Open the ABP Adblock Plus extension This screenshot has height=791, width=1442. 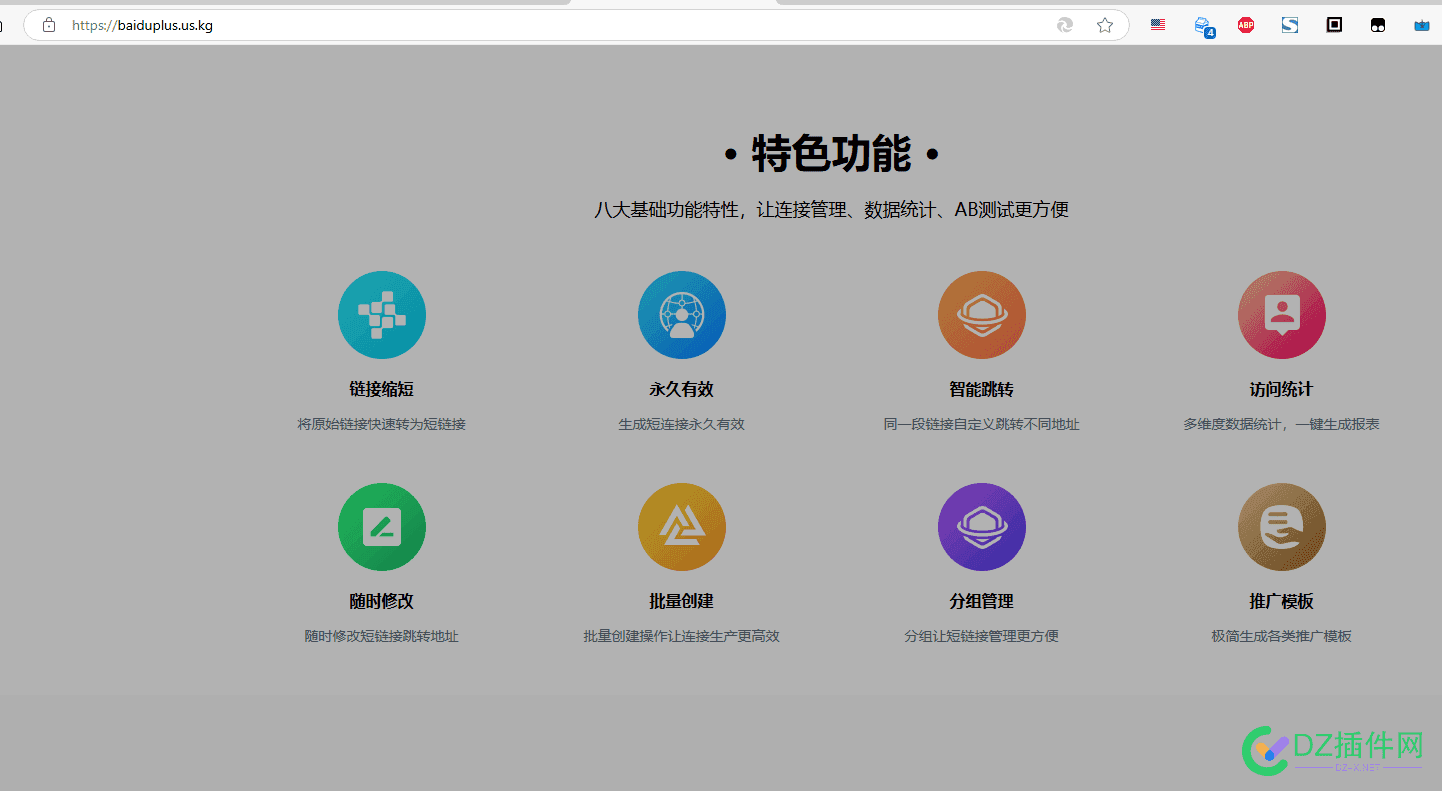coord(1246,25)
